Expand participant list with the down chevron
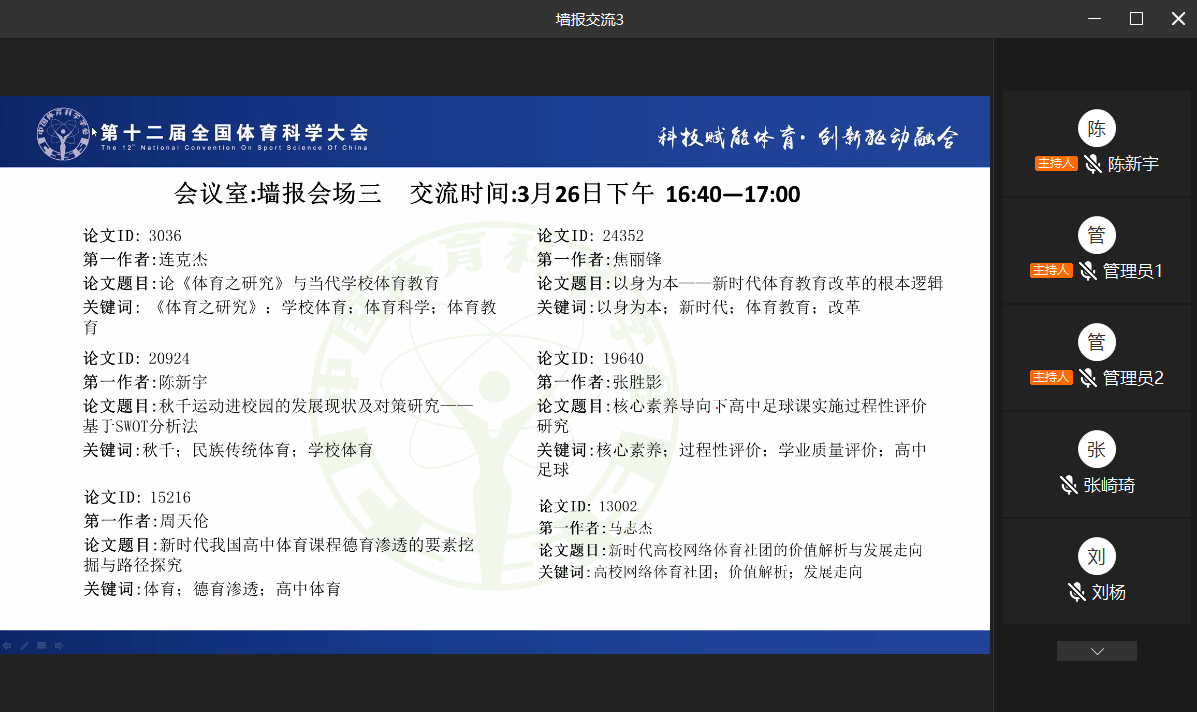1197x712 pixels. click(x=1096, y=651)
